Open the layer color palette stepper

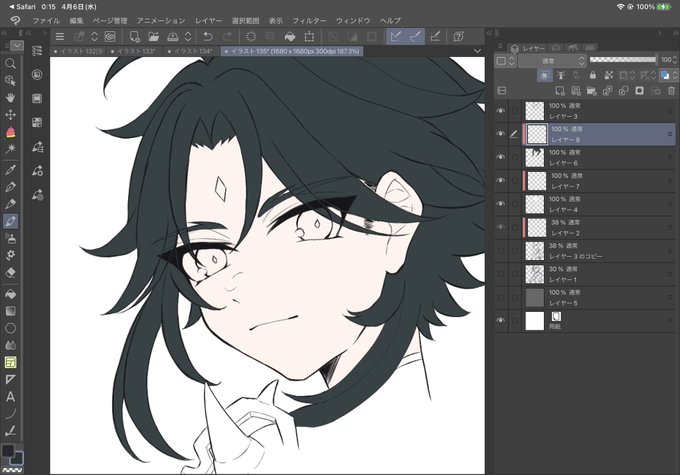(675, 75)
